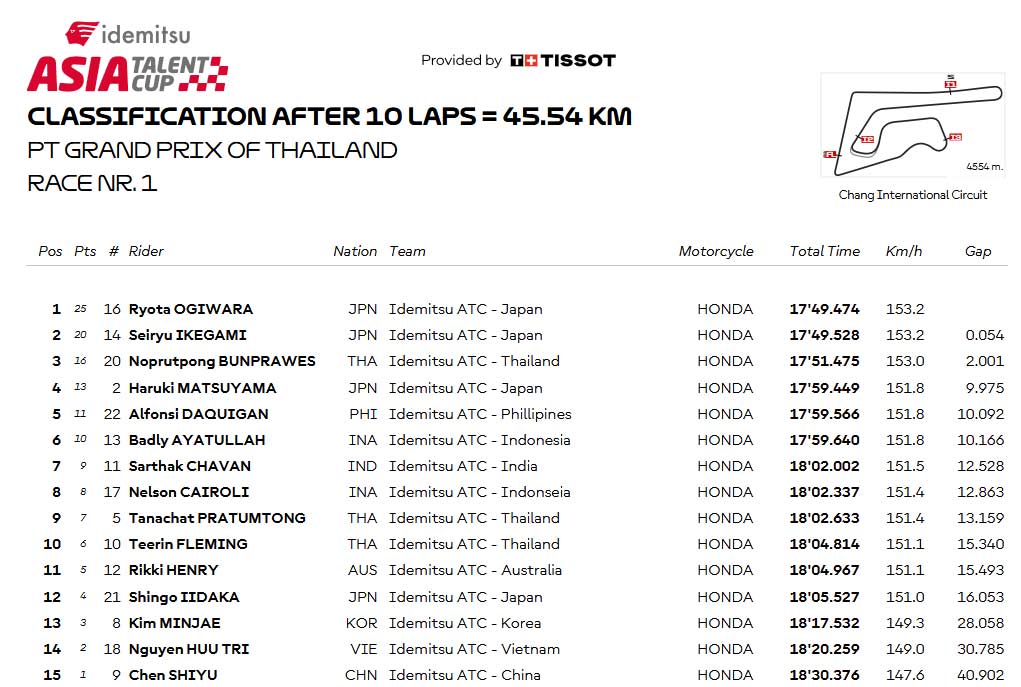Click the Gap column header
1021x687 pixels.
pyautogui.click(x=978, y=251)
